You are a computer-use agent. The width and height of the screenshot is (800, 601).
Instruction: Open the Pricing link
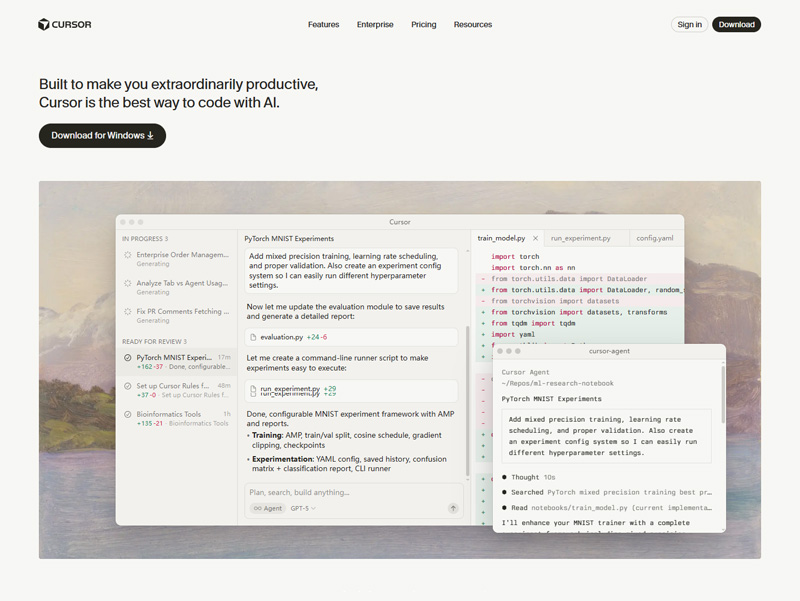coord(423,24)
